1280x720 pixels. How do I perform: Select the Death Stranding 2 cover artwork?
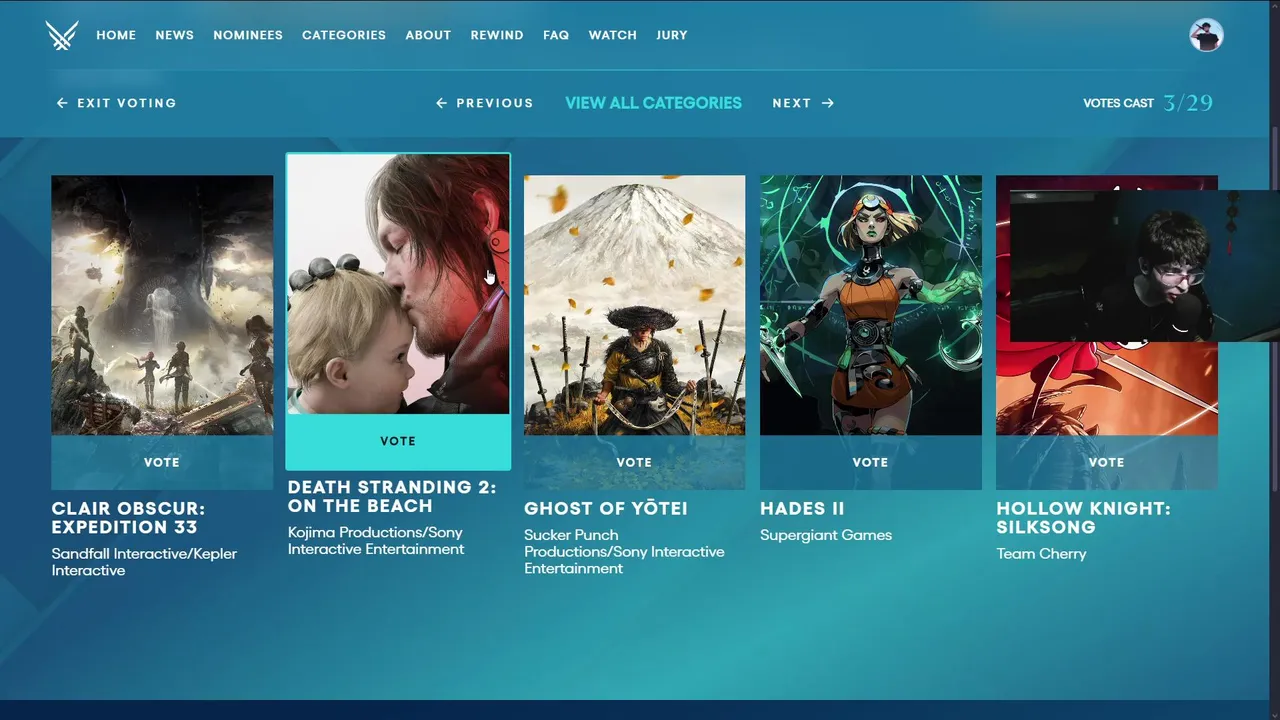click(x=398, y=284)
